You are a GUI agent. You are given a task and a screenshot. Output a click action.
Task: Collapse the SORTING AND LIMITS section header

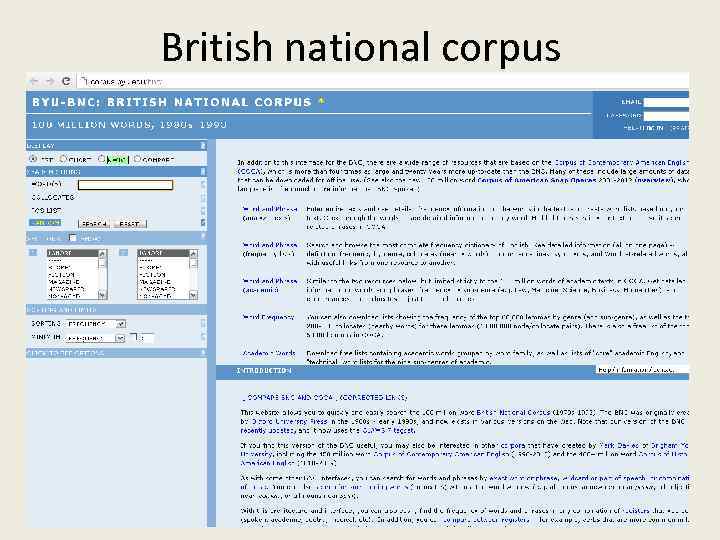tap(116, 310)
